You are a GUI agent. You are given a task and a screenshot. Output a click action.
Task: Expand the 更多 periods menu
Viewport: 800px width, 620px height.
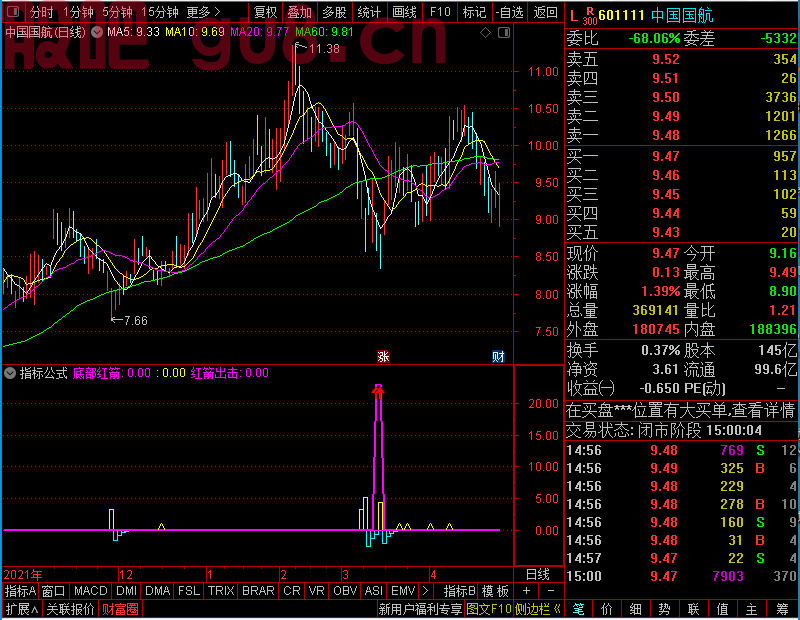coord(203,12)
